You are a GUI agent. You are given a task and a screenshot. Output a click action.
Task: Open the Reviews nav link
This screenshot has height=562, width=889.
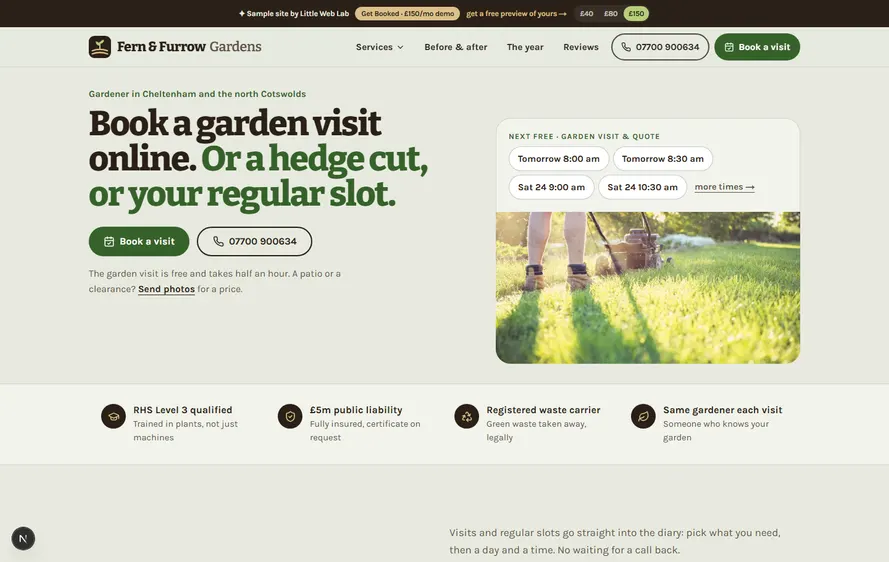pos(581,47)
